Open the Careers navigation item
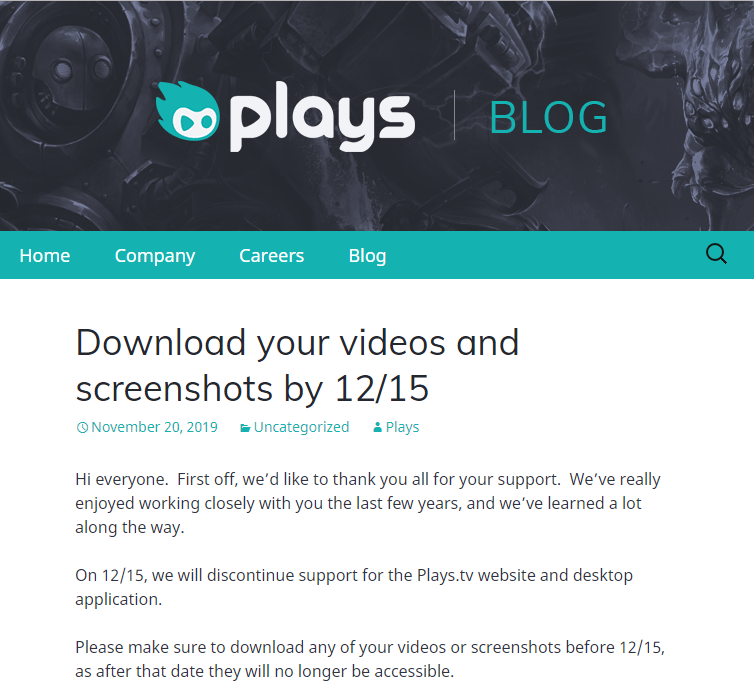The width and height of the screenshot is (754, 693). click(x=272, y=256)
